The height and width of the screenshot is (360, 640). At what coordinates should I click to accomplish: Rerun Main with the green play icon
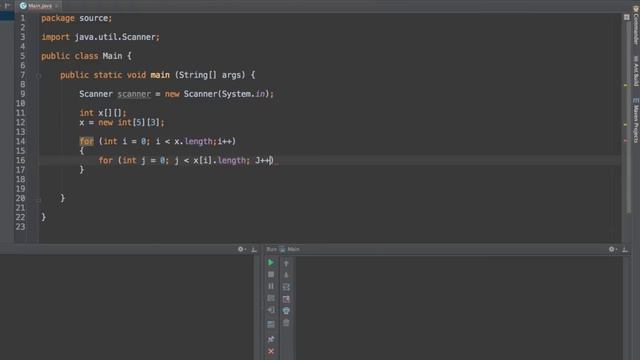[271, 262]
